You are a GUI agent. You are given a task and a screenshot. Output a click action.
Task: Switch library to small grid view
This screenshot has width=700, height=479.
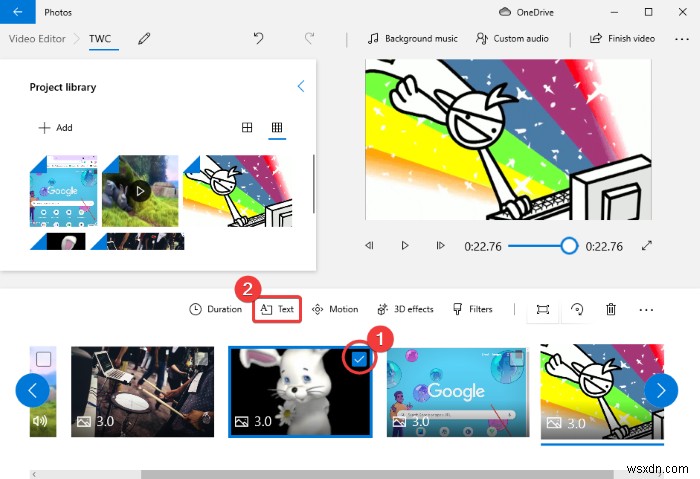[277, 128]
